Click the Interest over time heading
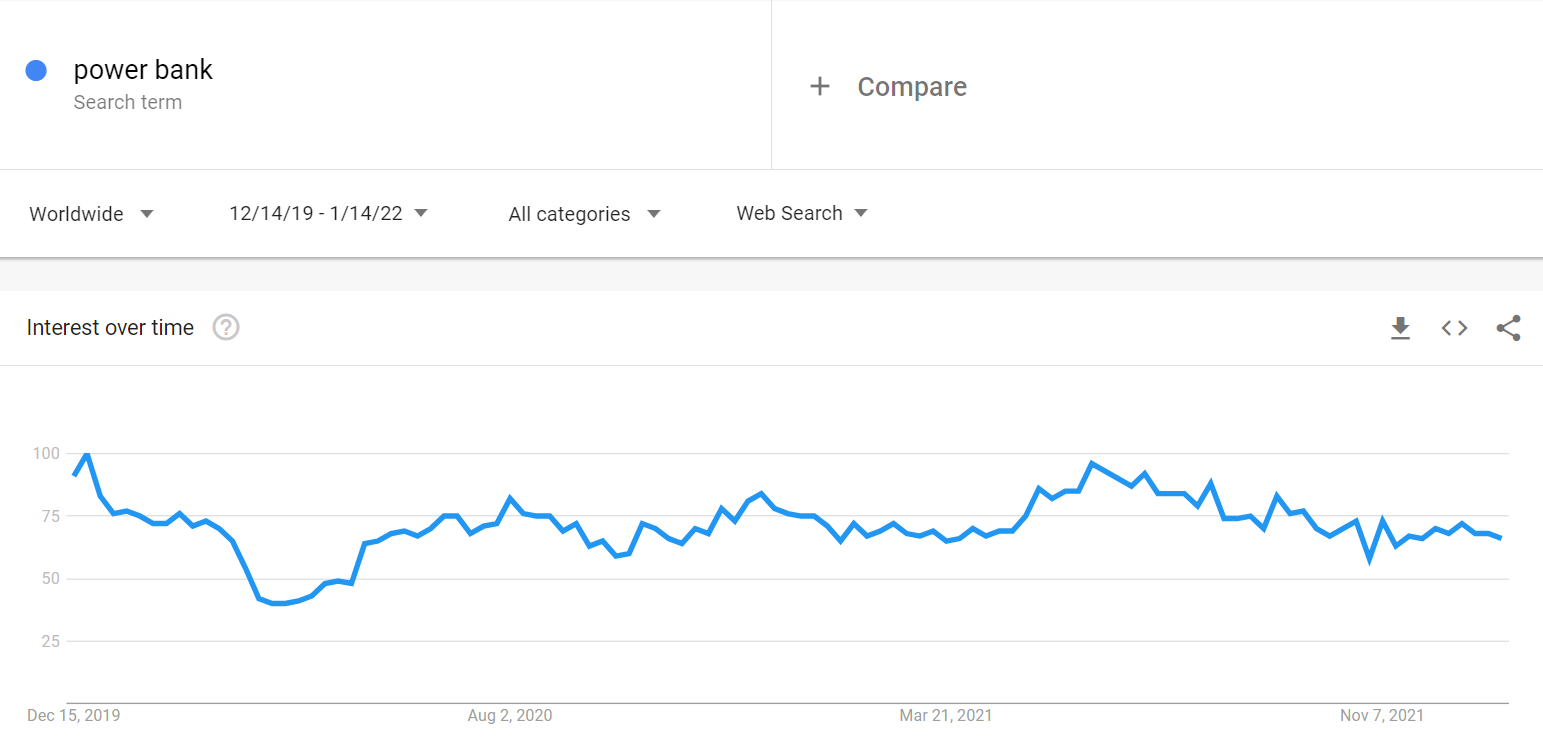 (x=110, y=328)
